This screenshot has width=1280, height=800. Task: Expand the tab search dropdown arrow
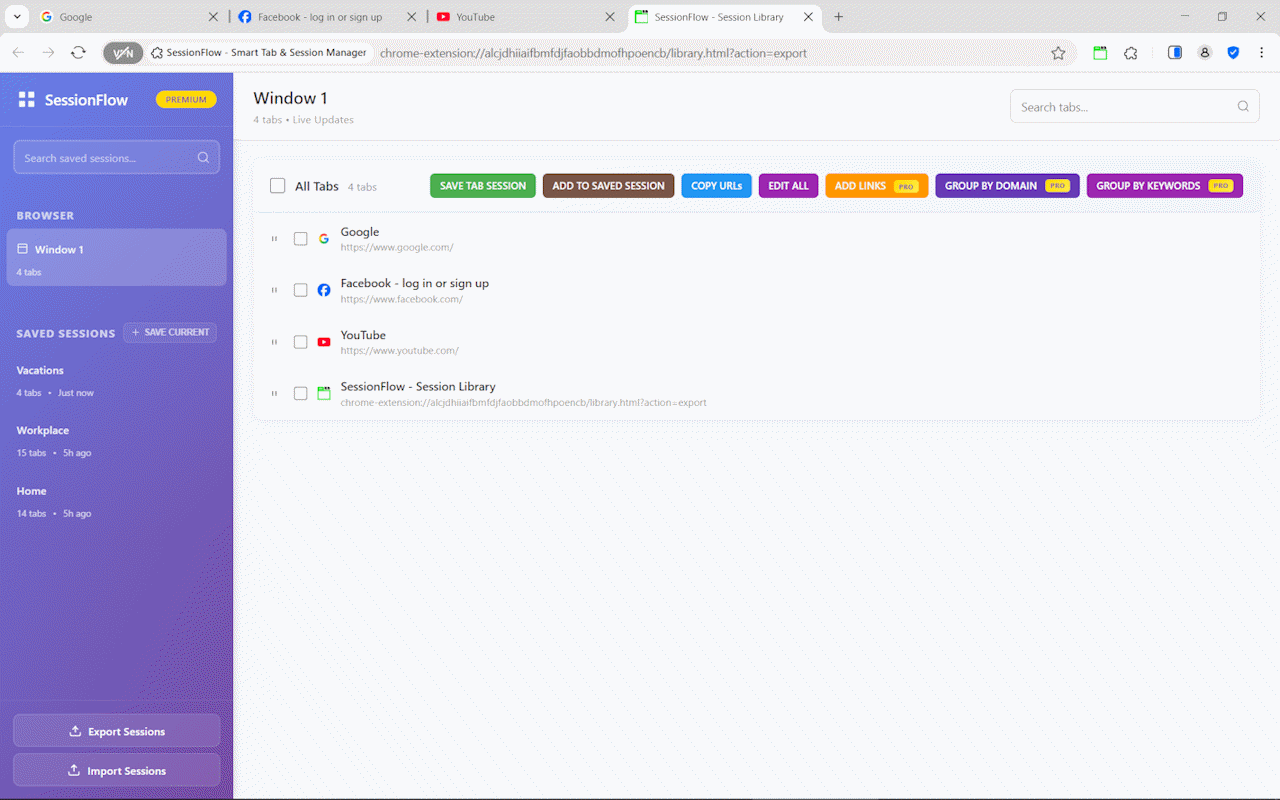[x=18, y=17]
